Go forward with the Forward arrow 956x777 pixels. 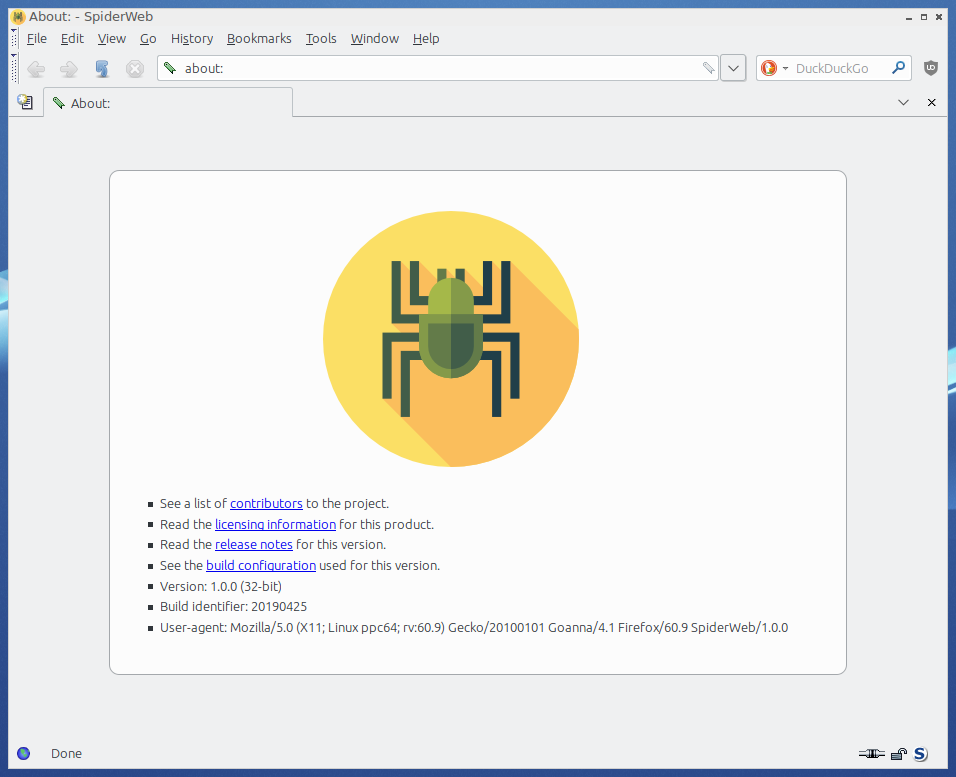pyautogui.click(x=69, y=68)
